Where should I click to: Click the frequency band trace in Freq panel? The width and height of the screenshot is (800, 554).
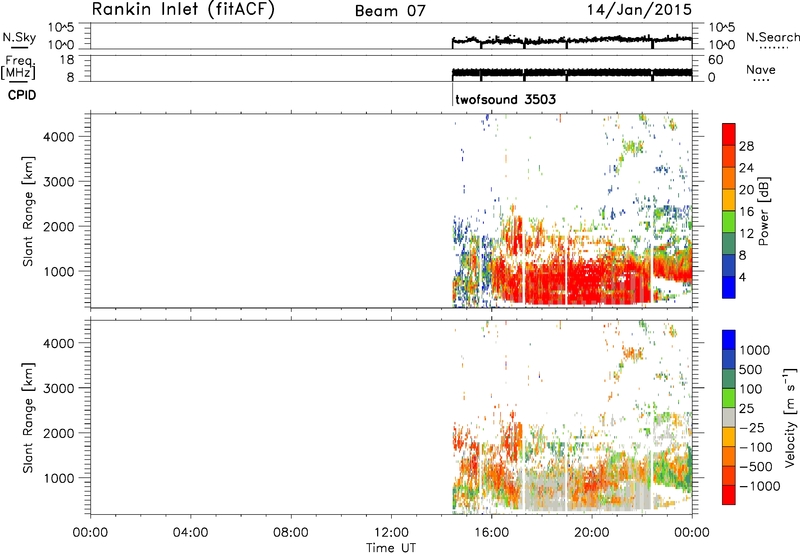[x=571, y=72]
